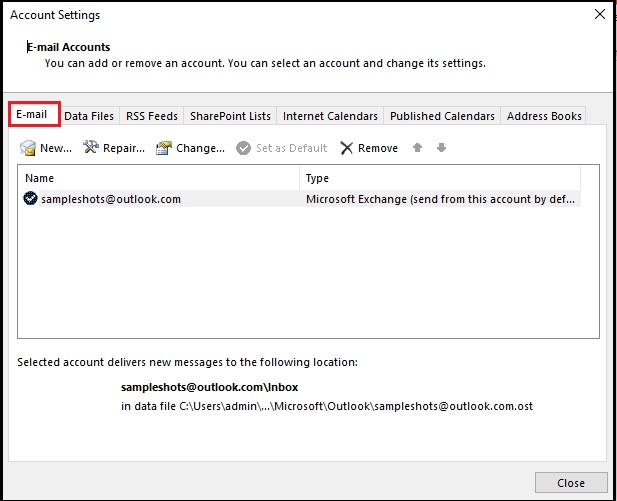The height and width of the screenshot is (501, 617).
Task: Click the Repair... label in the toolbar
Action: pos(124,148)
